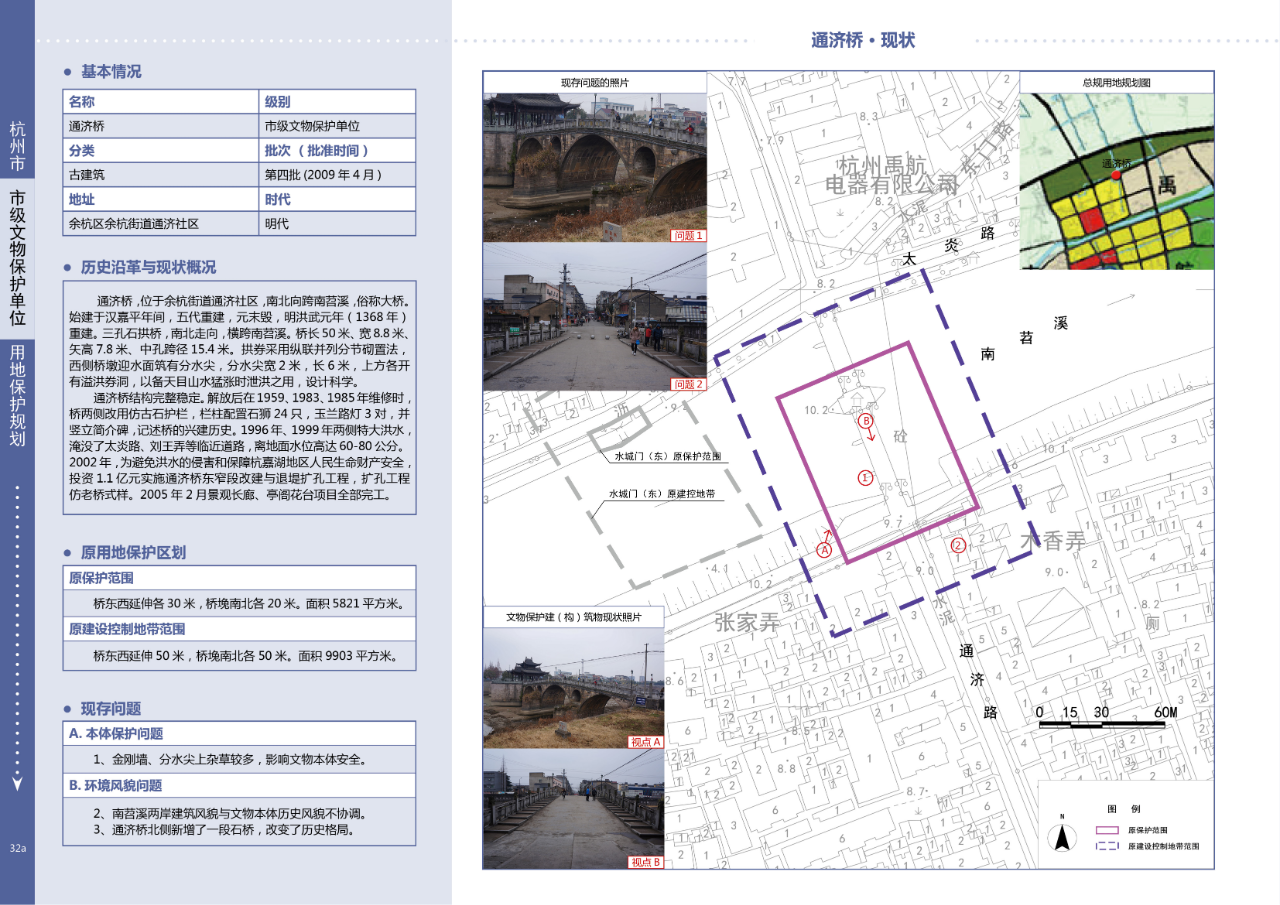Click the 总规用地规划图 thumbnail map

tap(1116, 181)
